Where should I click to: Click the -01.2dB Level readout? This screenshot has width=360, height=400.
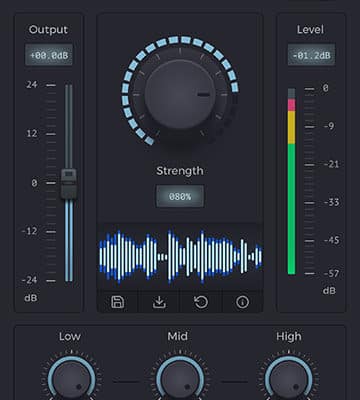pyautogui.click(x=311, y=55)
